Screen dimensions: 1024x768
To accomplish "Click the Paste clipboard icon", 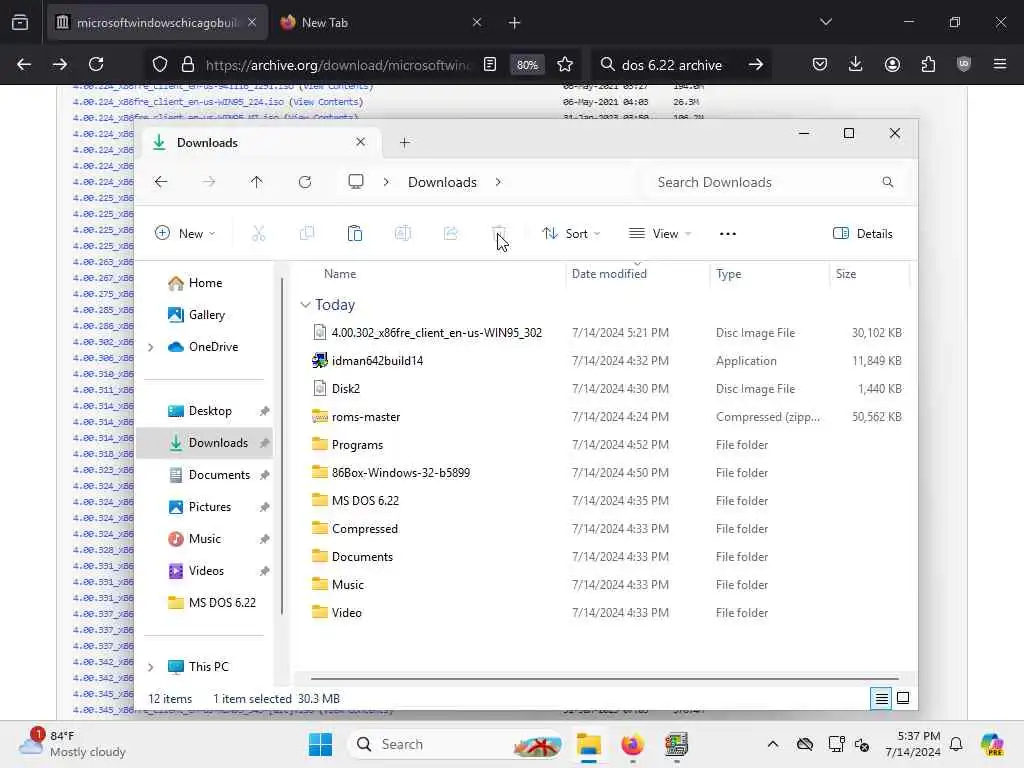I will pyautogui.click(x=355, y=233).
